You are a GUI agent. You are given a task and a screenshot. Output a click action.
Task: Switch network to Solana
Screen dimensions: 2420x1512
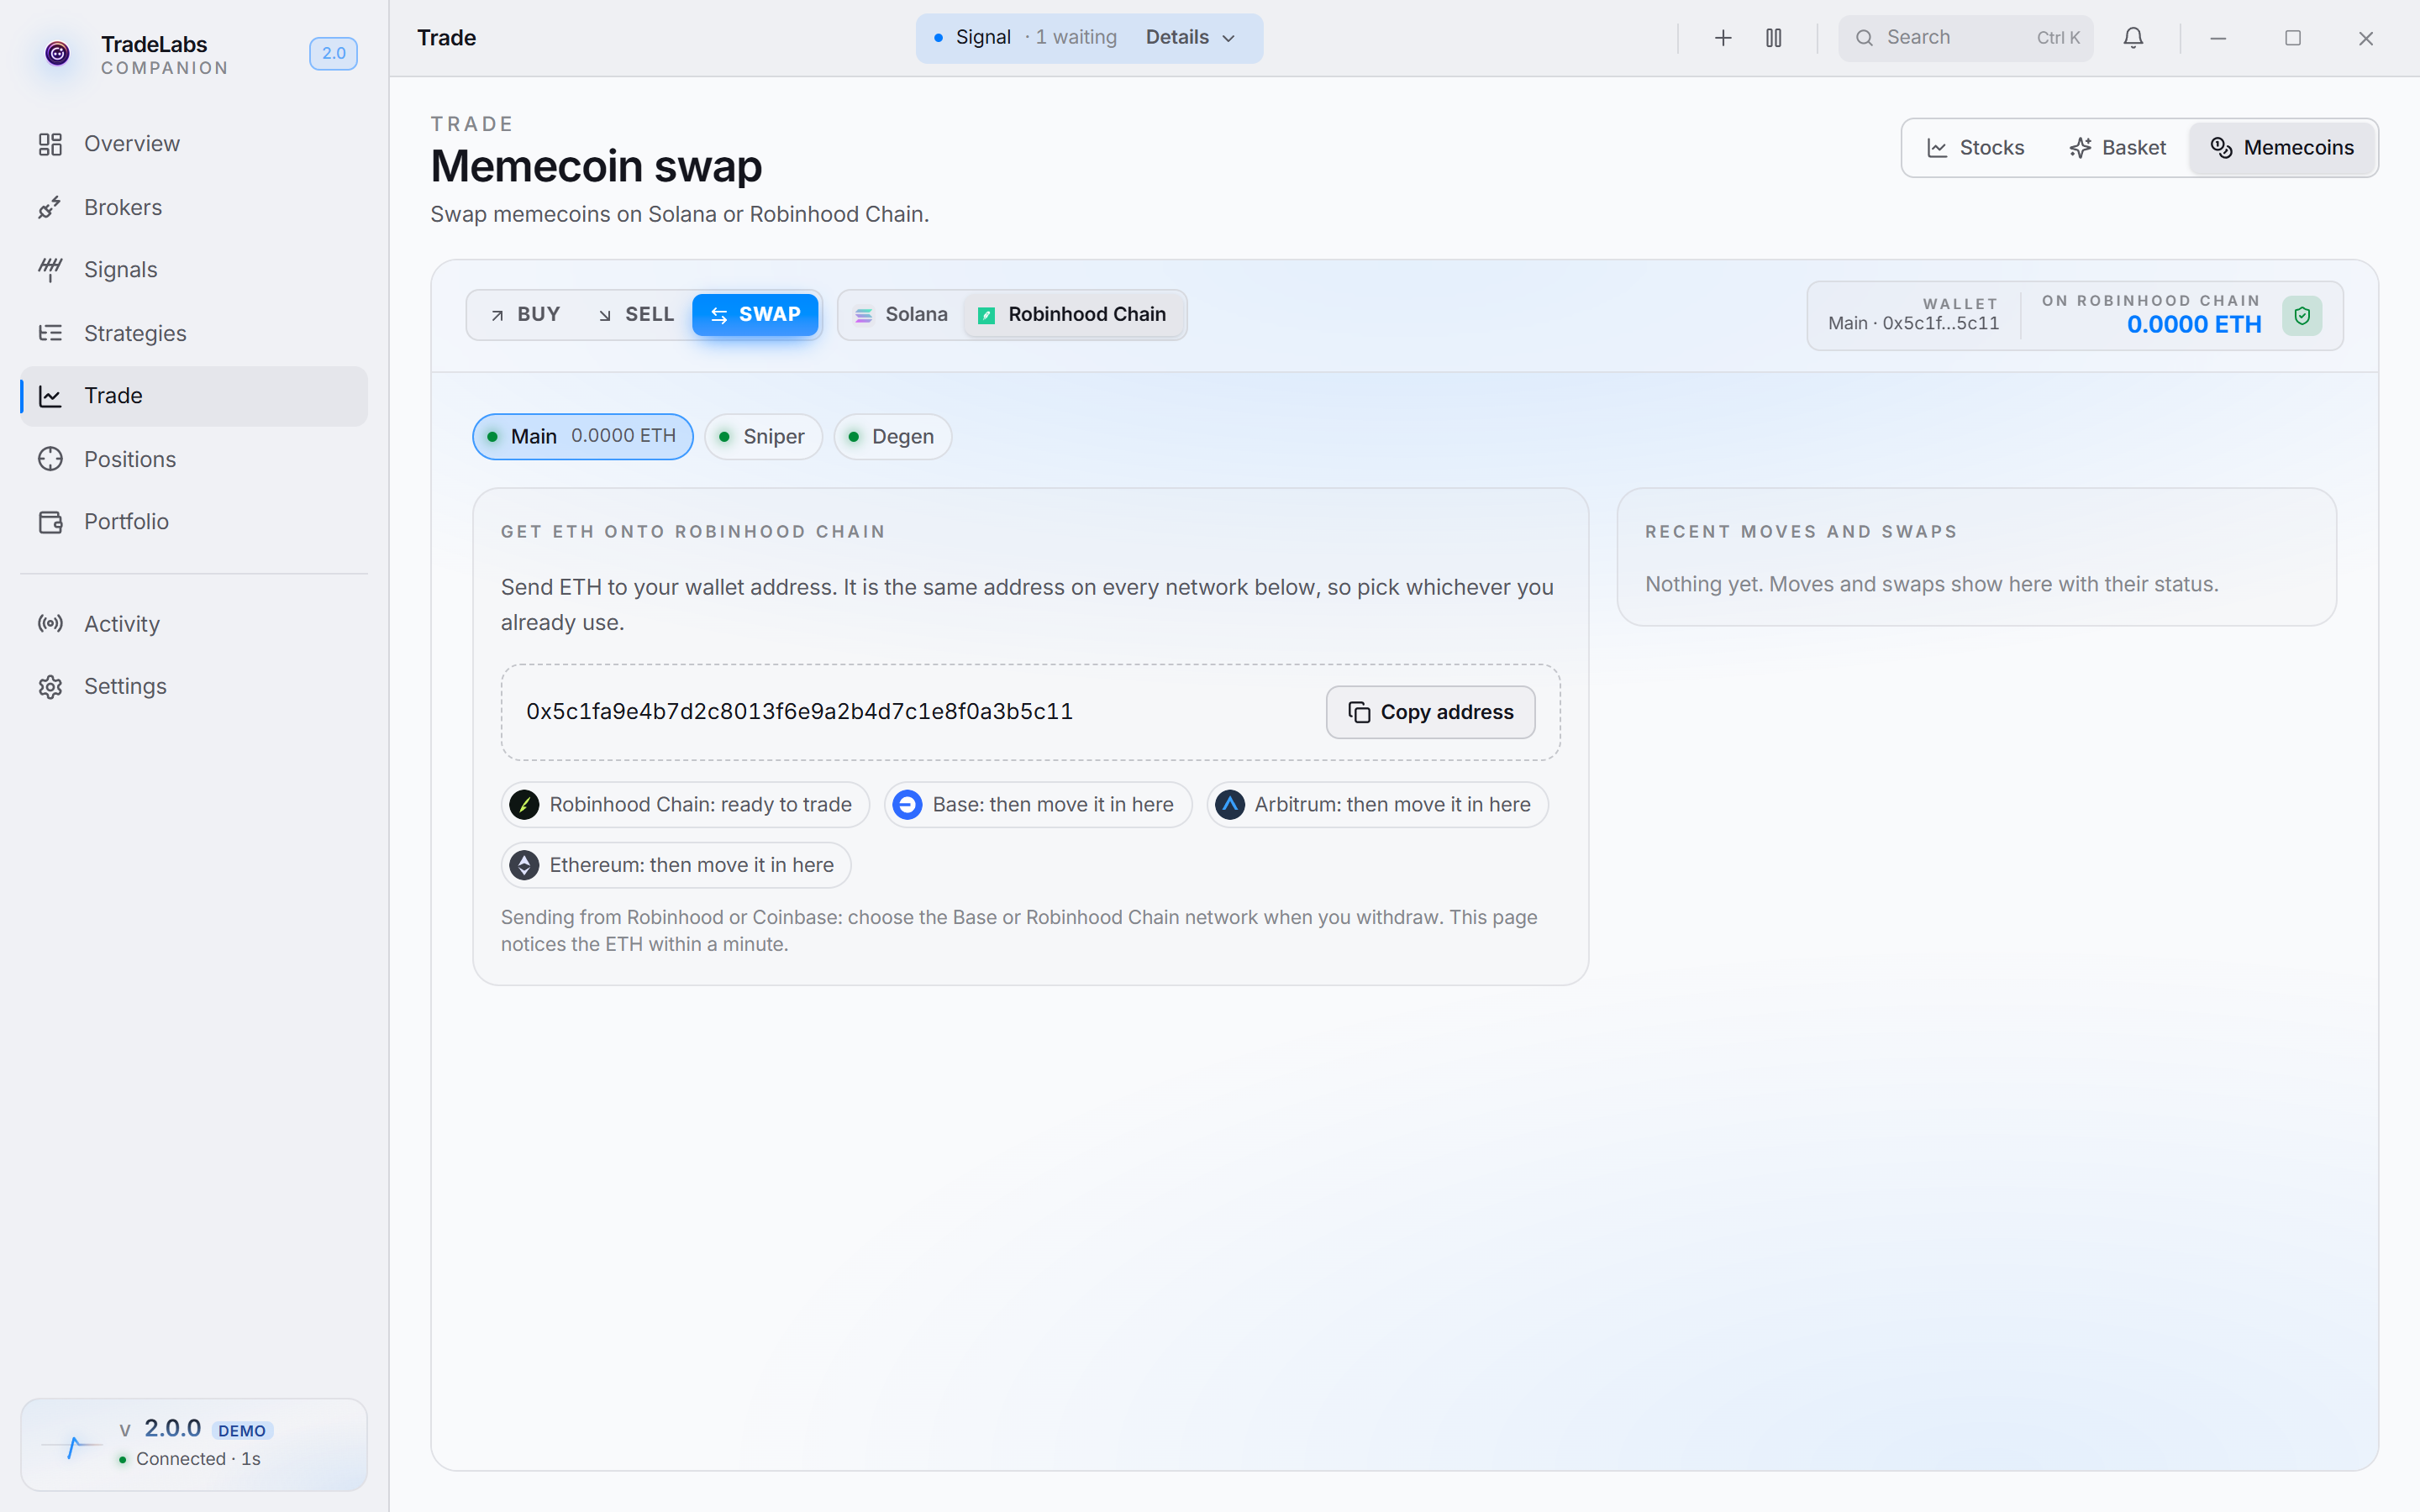point(901,315)
